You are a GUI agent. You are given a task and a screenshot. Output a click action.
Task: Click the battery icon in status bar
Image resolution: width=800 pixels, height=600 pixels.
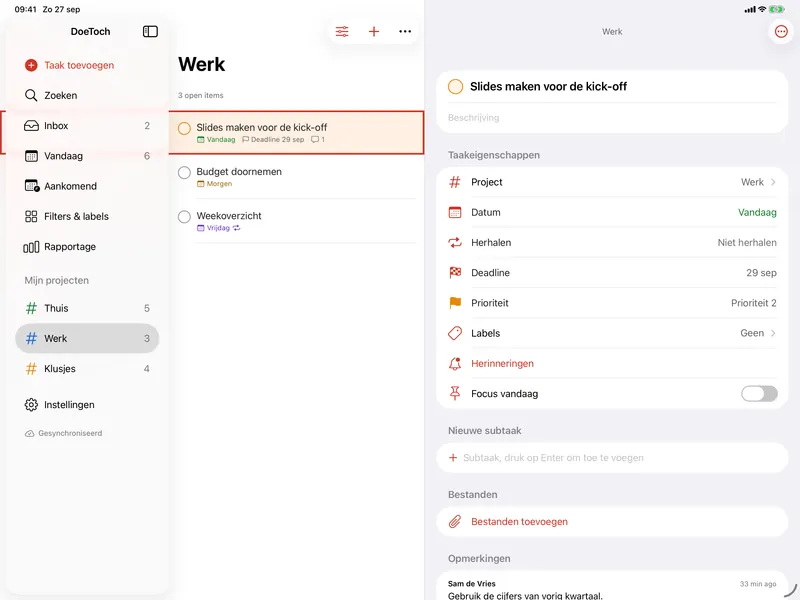(776, 9)
